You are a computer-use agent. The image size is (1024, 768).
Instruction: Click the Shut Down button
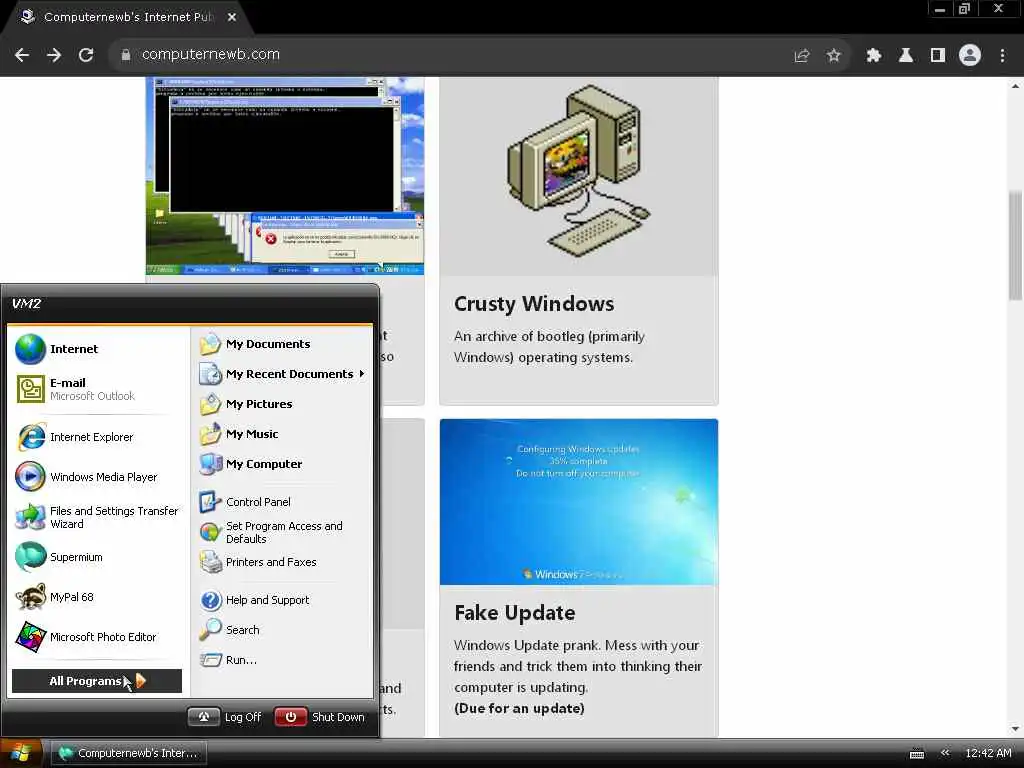point(320,716)
